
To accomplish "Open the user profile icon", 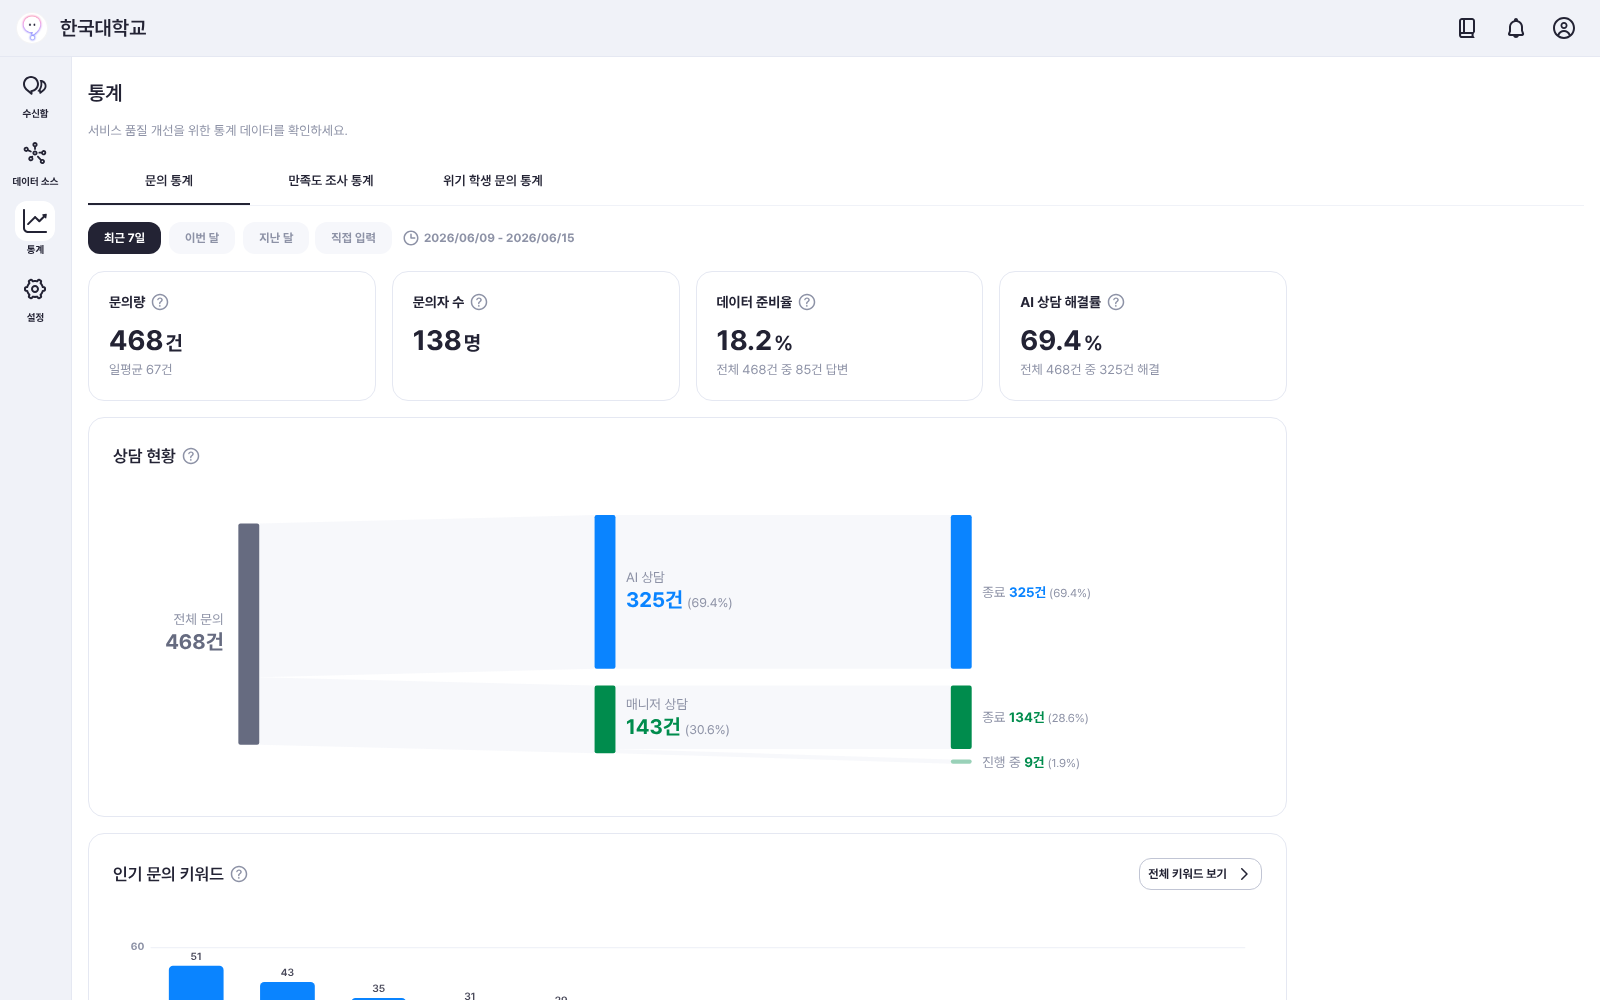I will (1564, 28).
